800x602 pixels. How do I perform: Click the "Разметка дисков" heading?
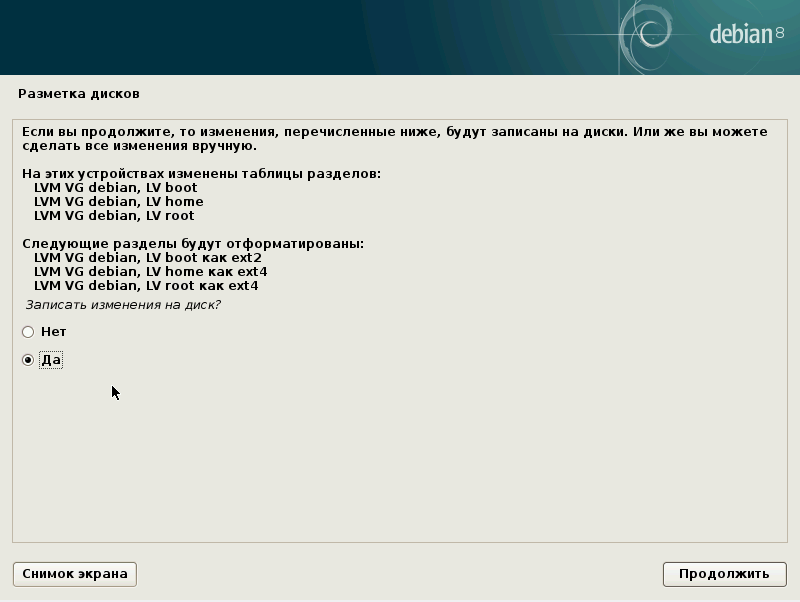(79, 94)
